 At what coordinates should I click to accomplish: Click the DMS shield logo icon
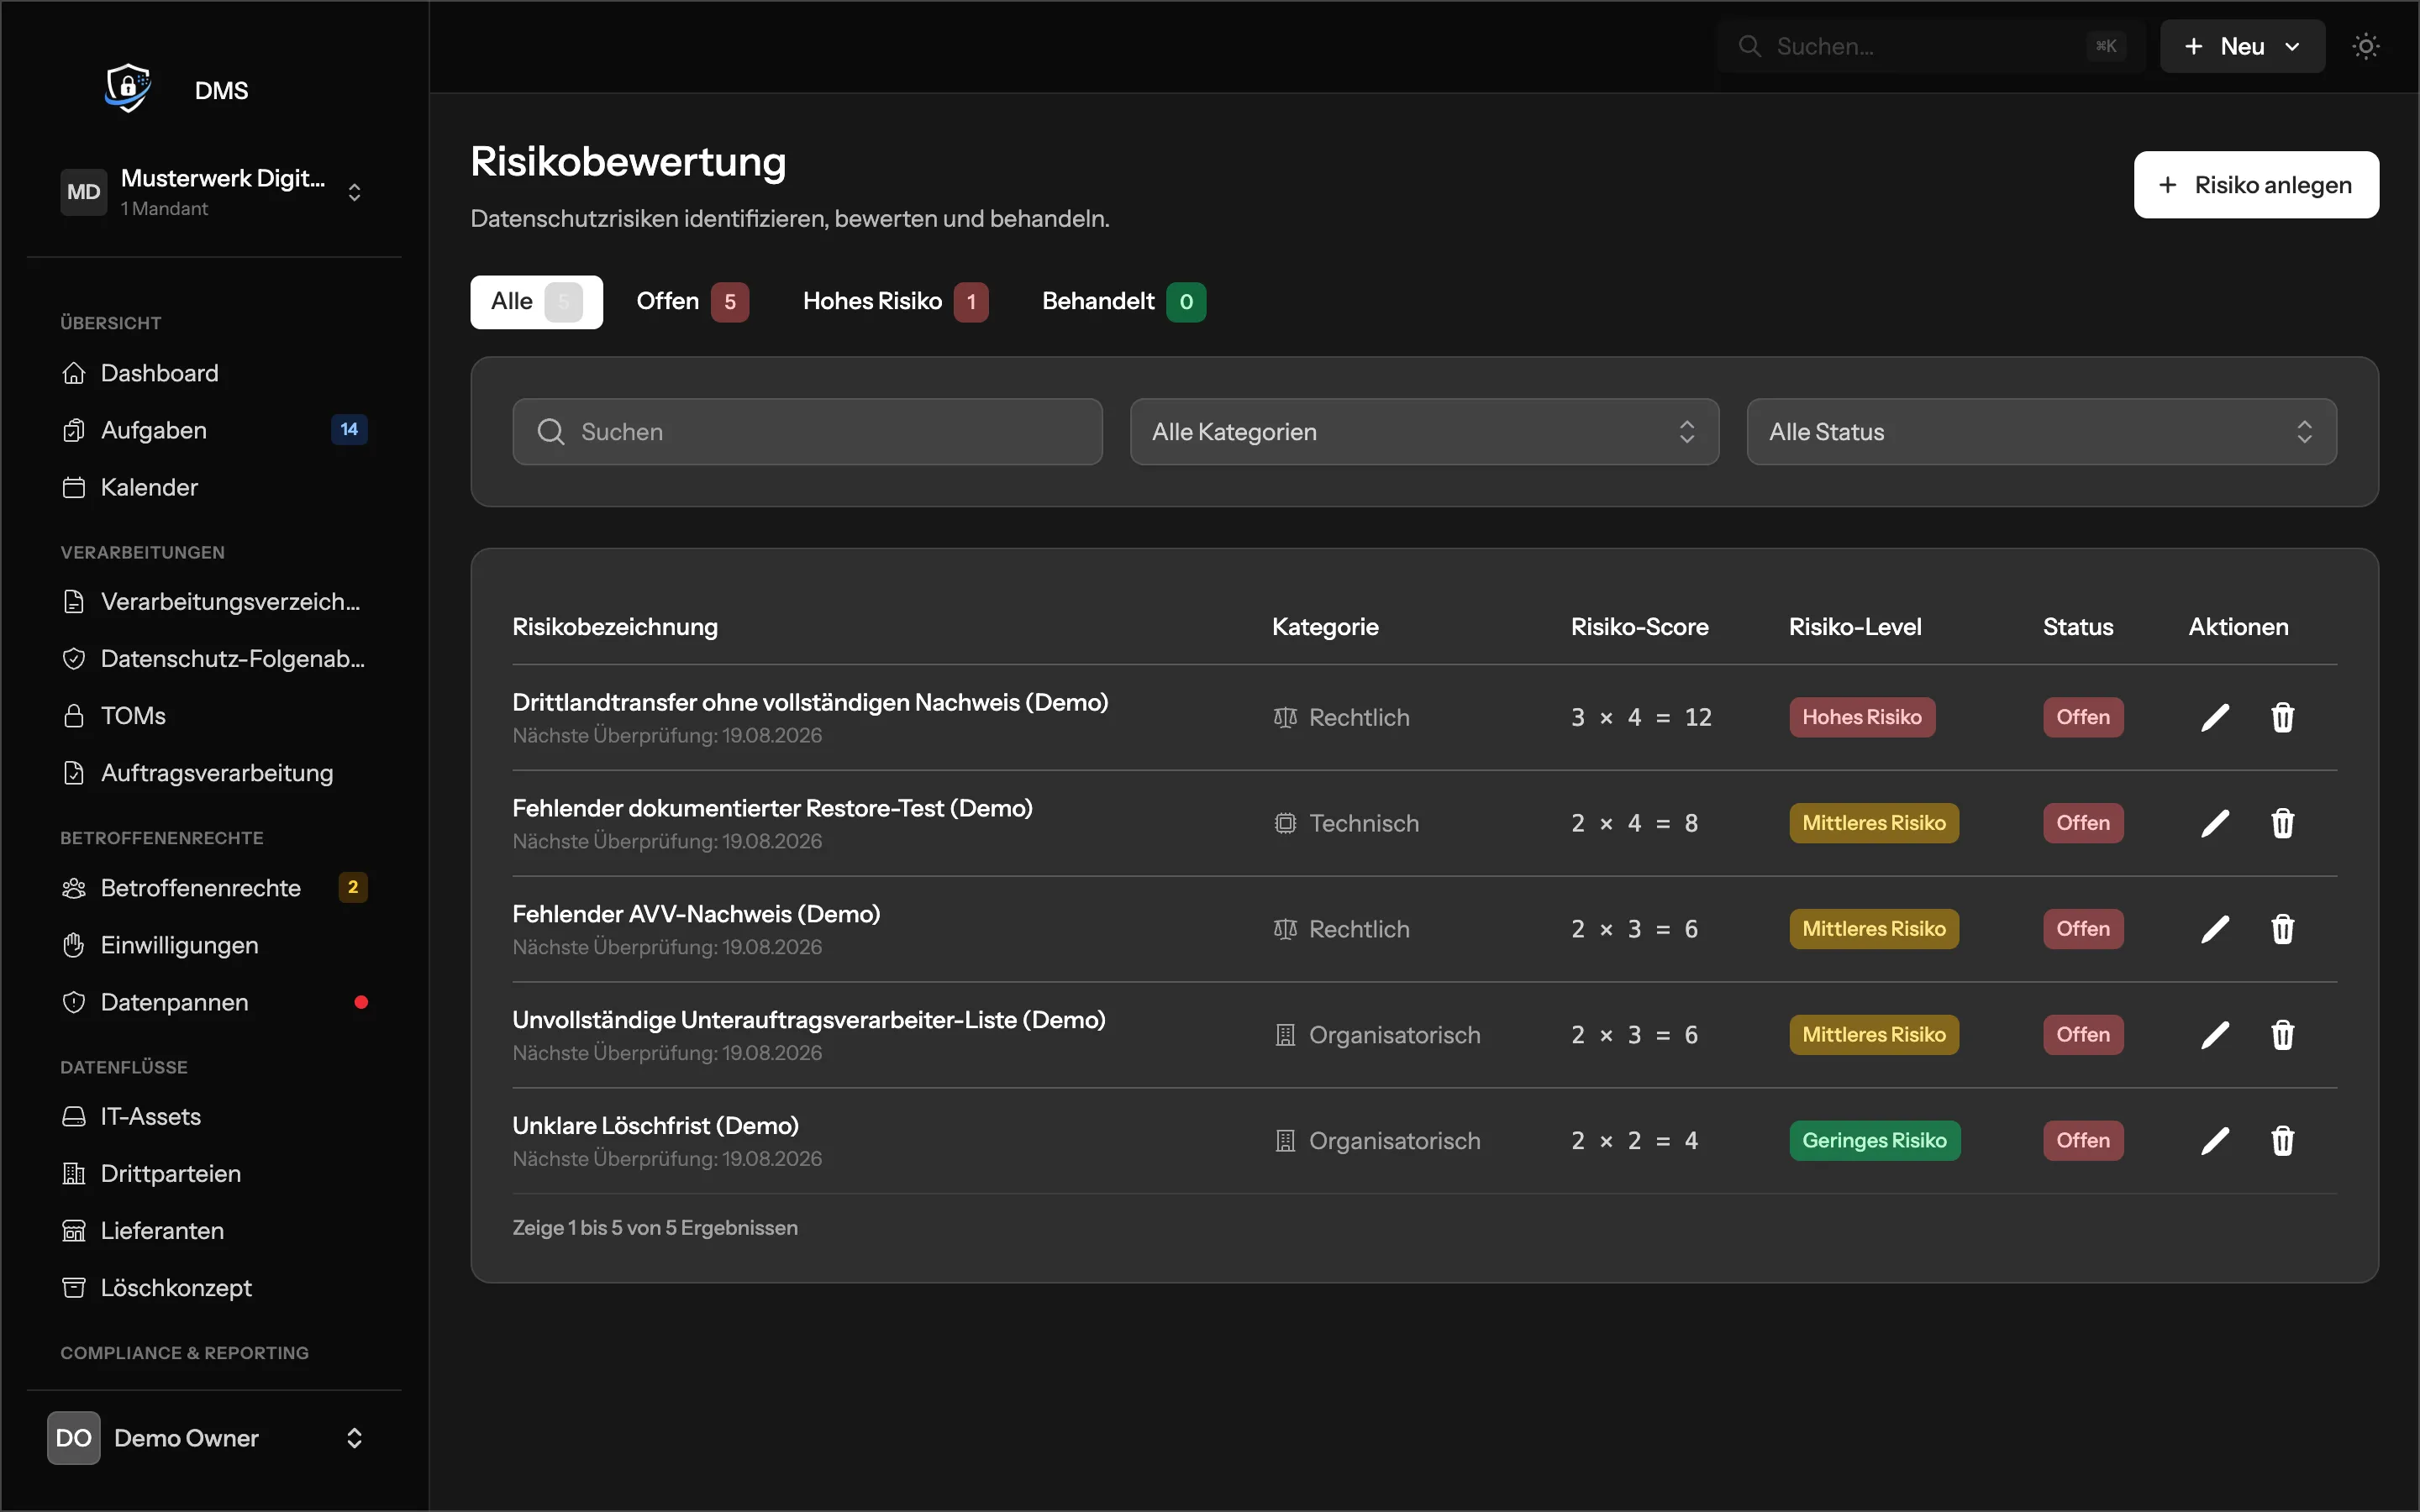[128, 88]
